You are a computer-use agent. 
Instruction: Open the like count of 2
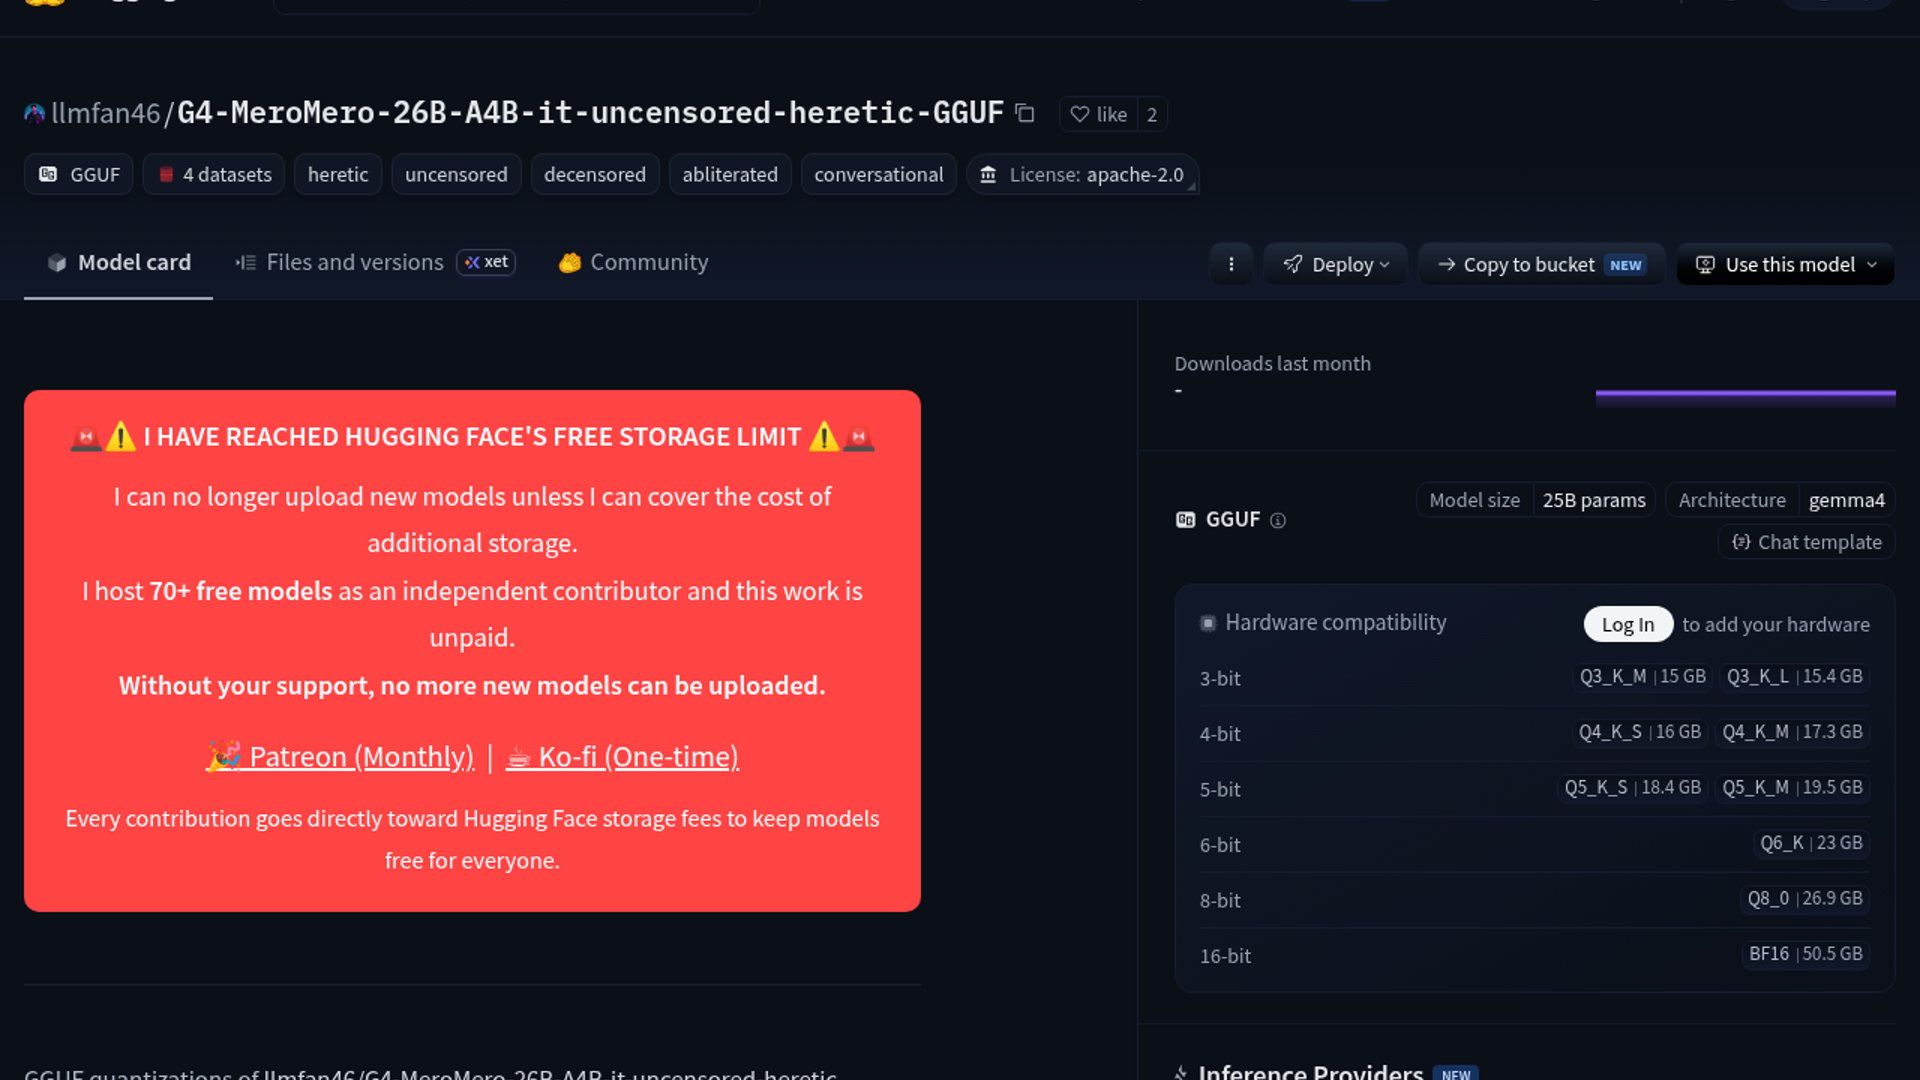1152,114
